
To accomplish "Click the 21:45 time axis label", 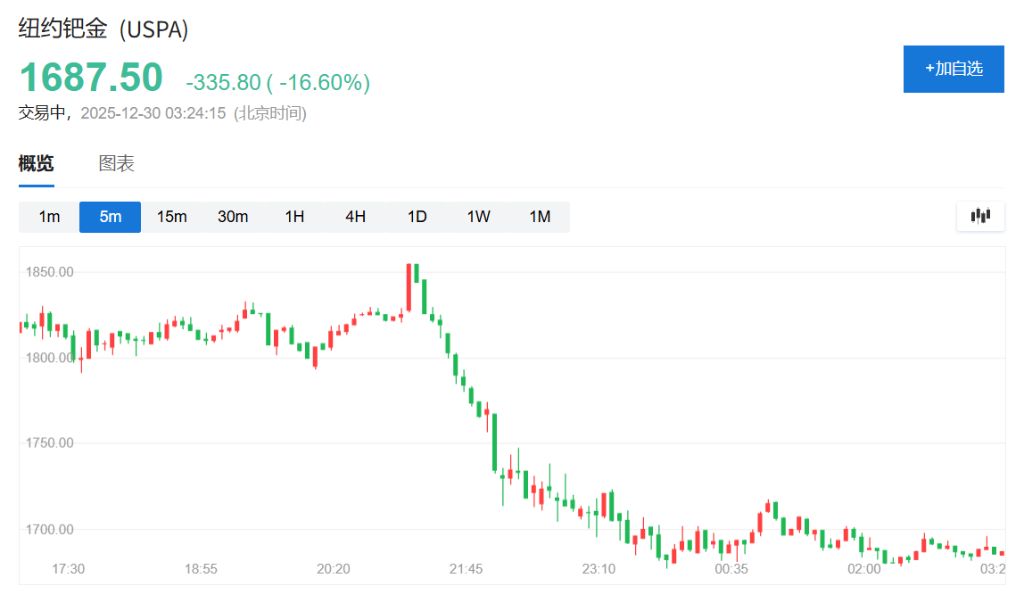I will point(466,568).
